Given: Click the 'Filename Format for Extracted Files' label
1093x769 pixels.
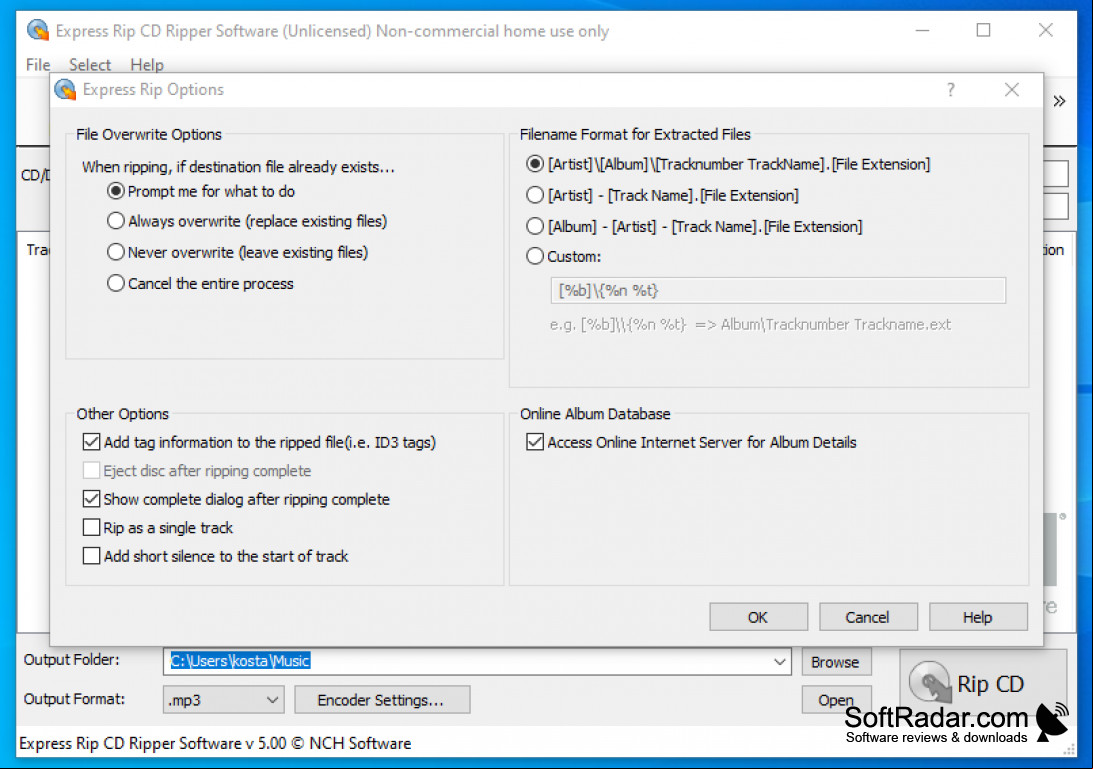Looking at the screenshot, I should coord(635,135).
